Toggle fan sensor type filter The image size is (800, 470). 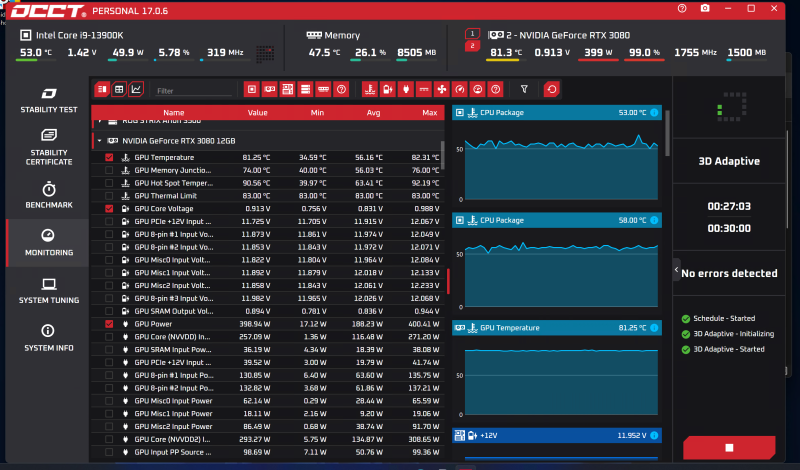pyautogui.click(x=442, y=90)
